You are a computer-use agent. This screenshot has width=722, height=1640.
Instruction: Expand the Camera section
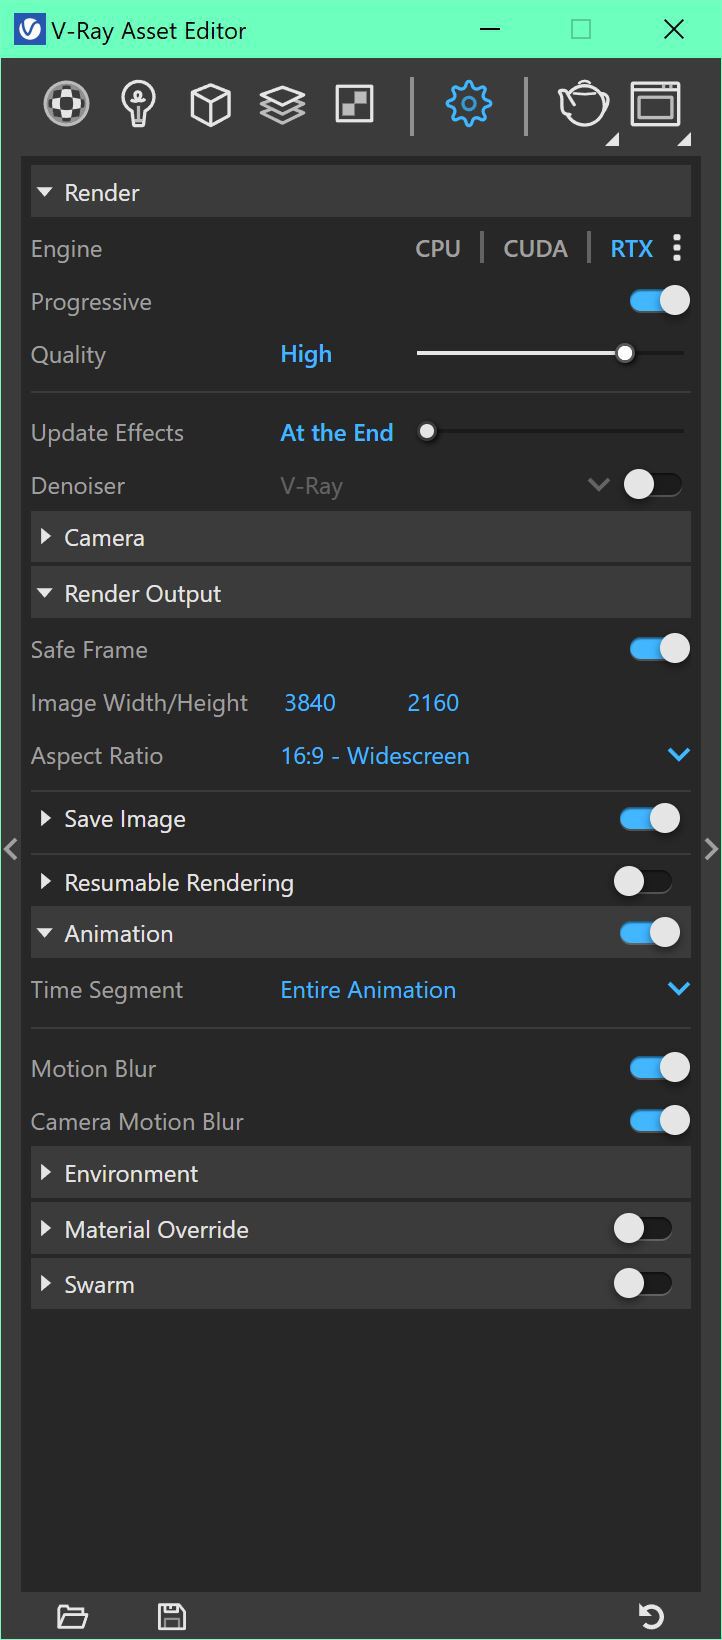(x=104, y=538)
